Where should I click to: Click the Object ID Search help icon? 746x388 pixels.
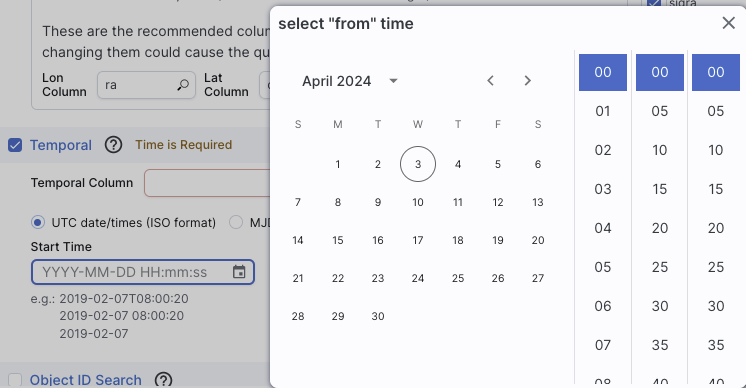(163, 380)
